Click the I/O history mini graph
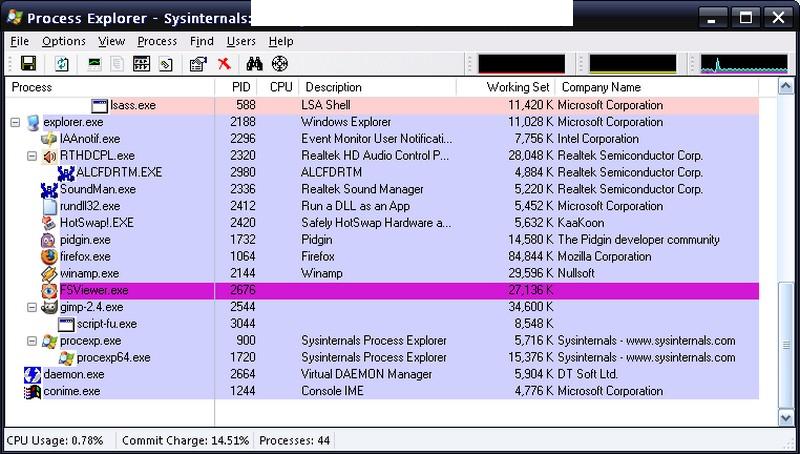 coord(744,64)
